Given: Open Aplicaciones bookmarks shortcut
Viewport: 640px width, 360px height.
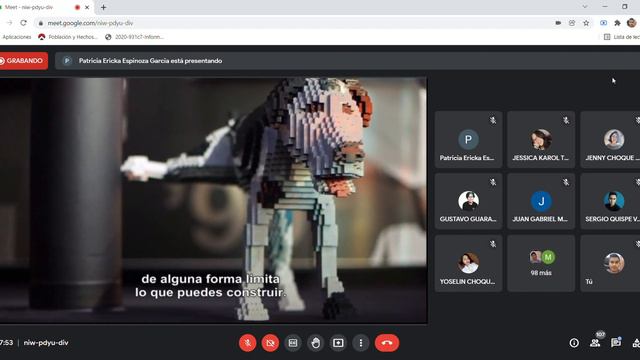Looking at the screenshot, I should [x=16, y=37].
